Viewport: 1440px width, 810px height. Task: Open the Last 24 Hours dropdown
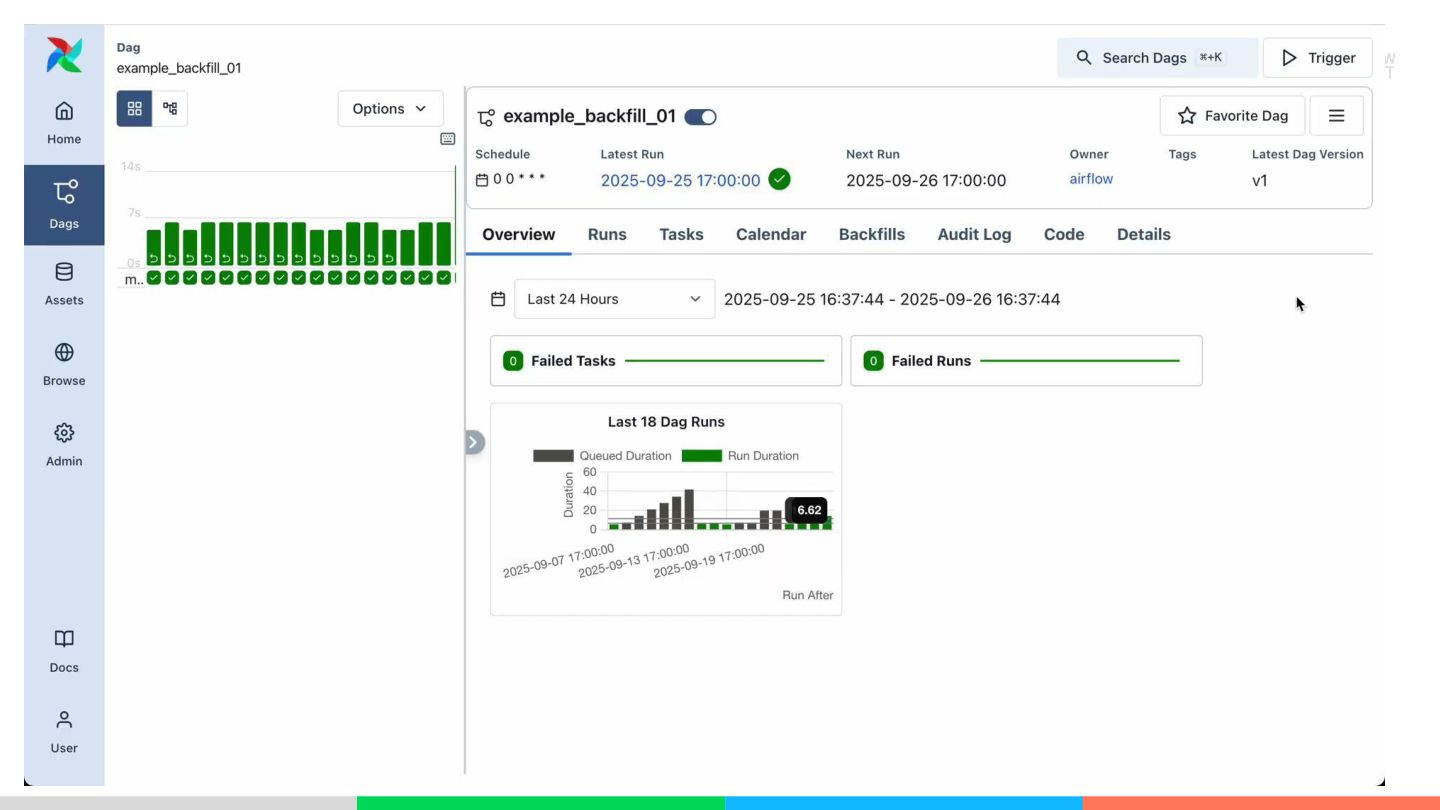pyautogui.click(x=614, y=299)
